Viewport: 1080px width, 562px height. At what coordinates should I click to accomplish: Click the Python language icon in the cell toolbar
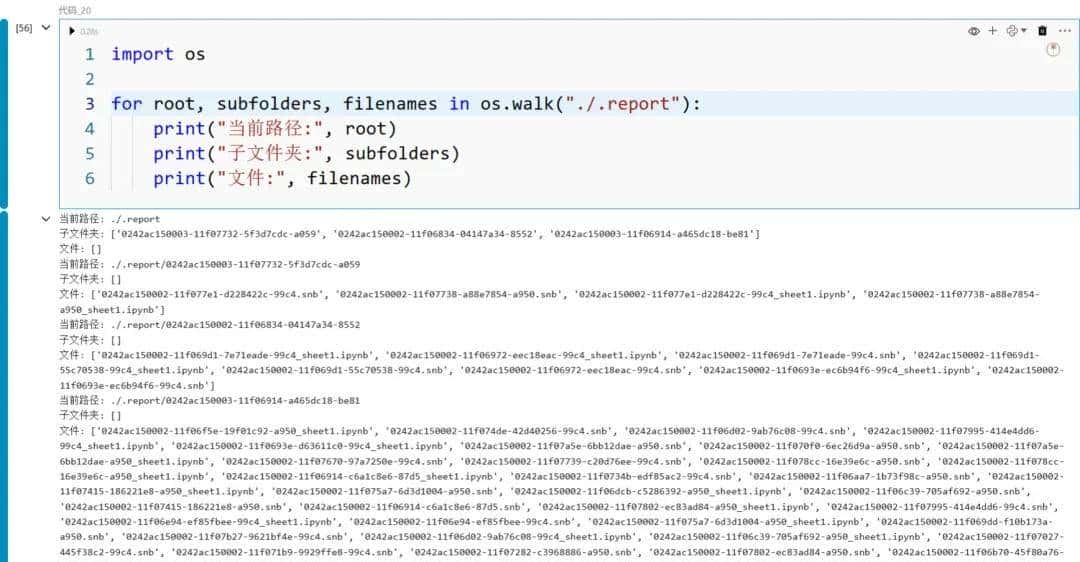click(x=1011, y=30)
